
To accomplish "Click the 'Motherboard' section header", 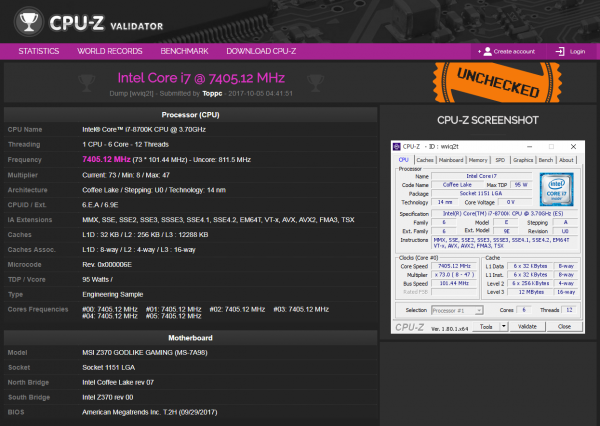I will pos(191,338).
